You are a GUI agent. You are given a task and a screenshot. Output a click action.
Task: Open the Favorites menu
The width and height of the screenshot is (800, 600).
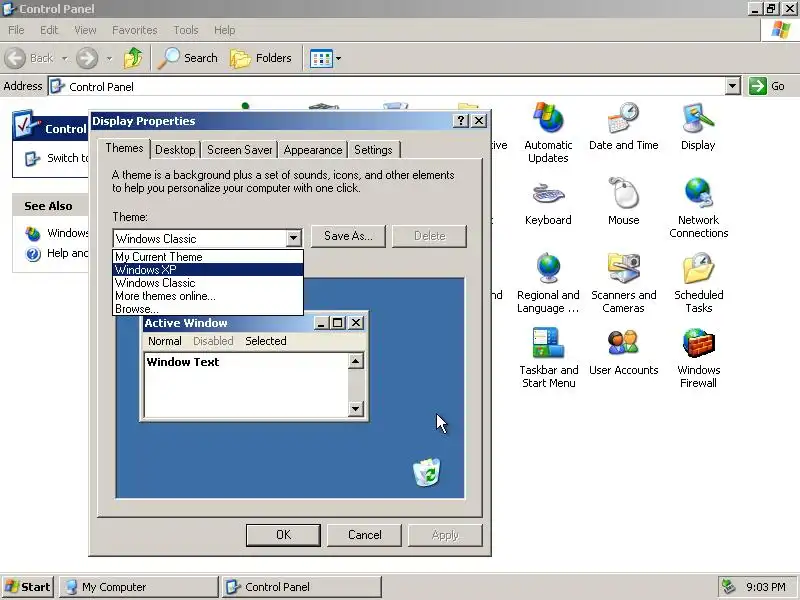click(135, 30)
